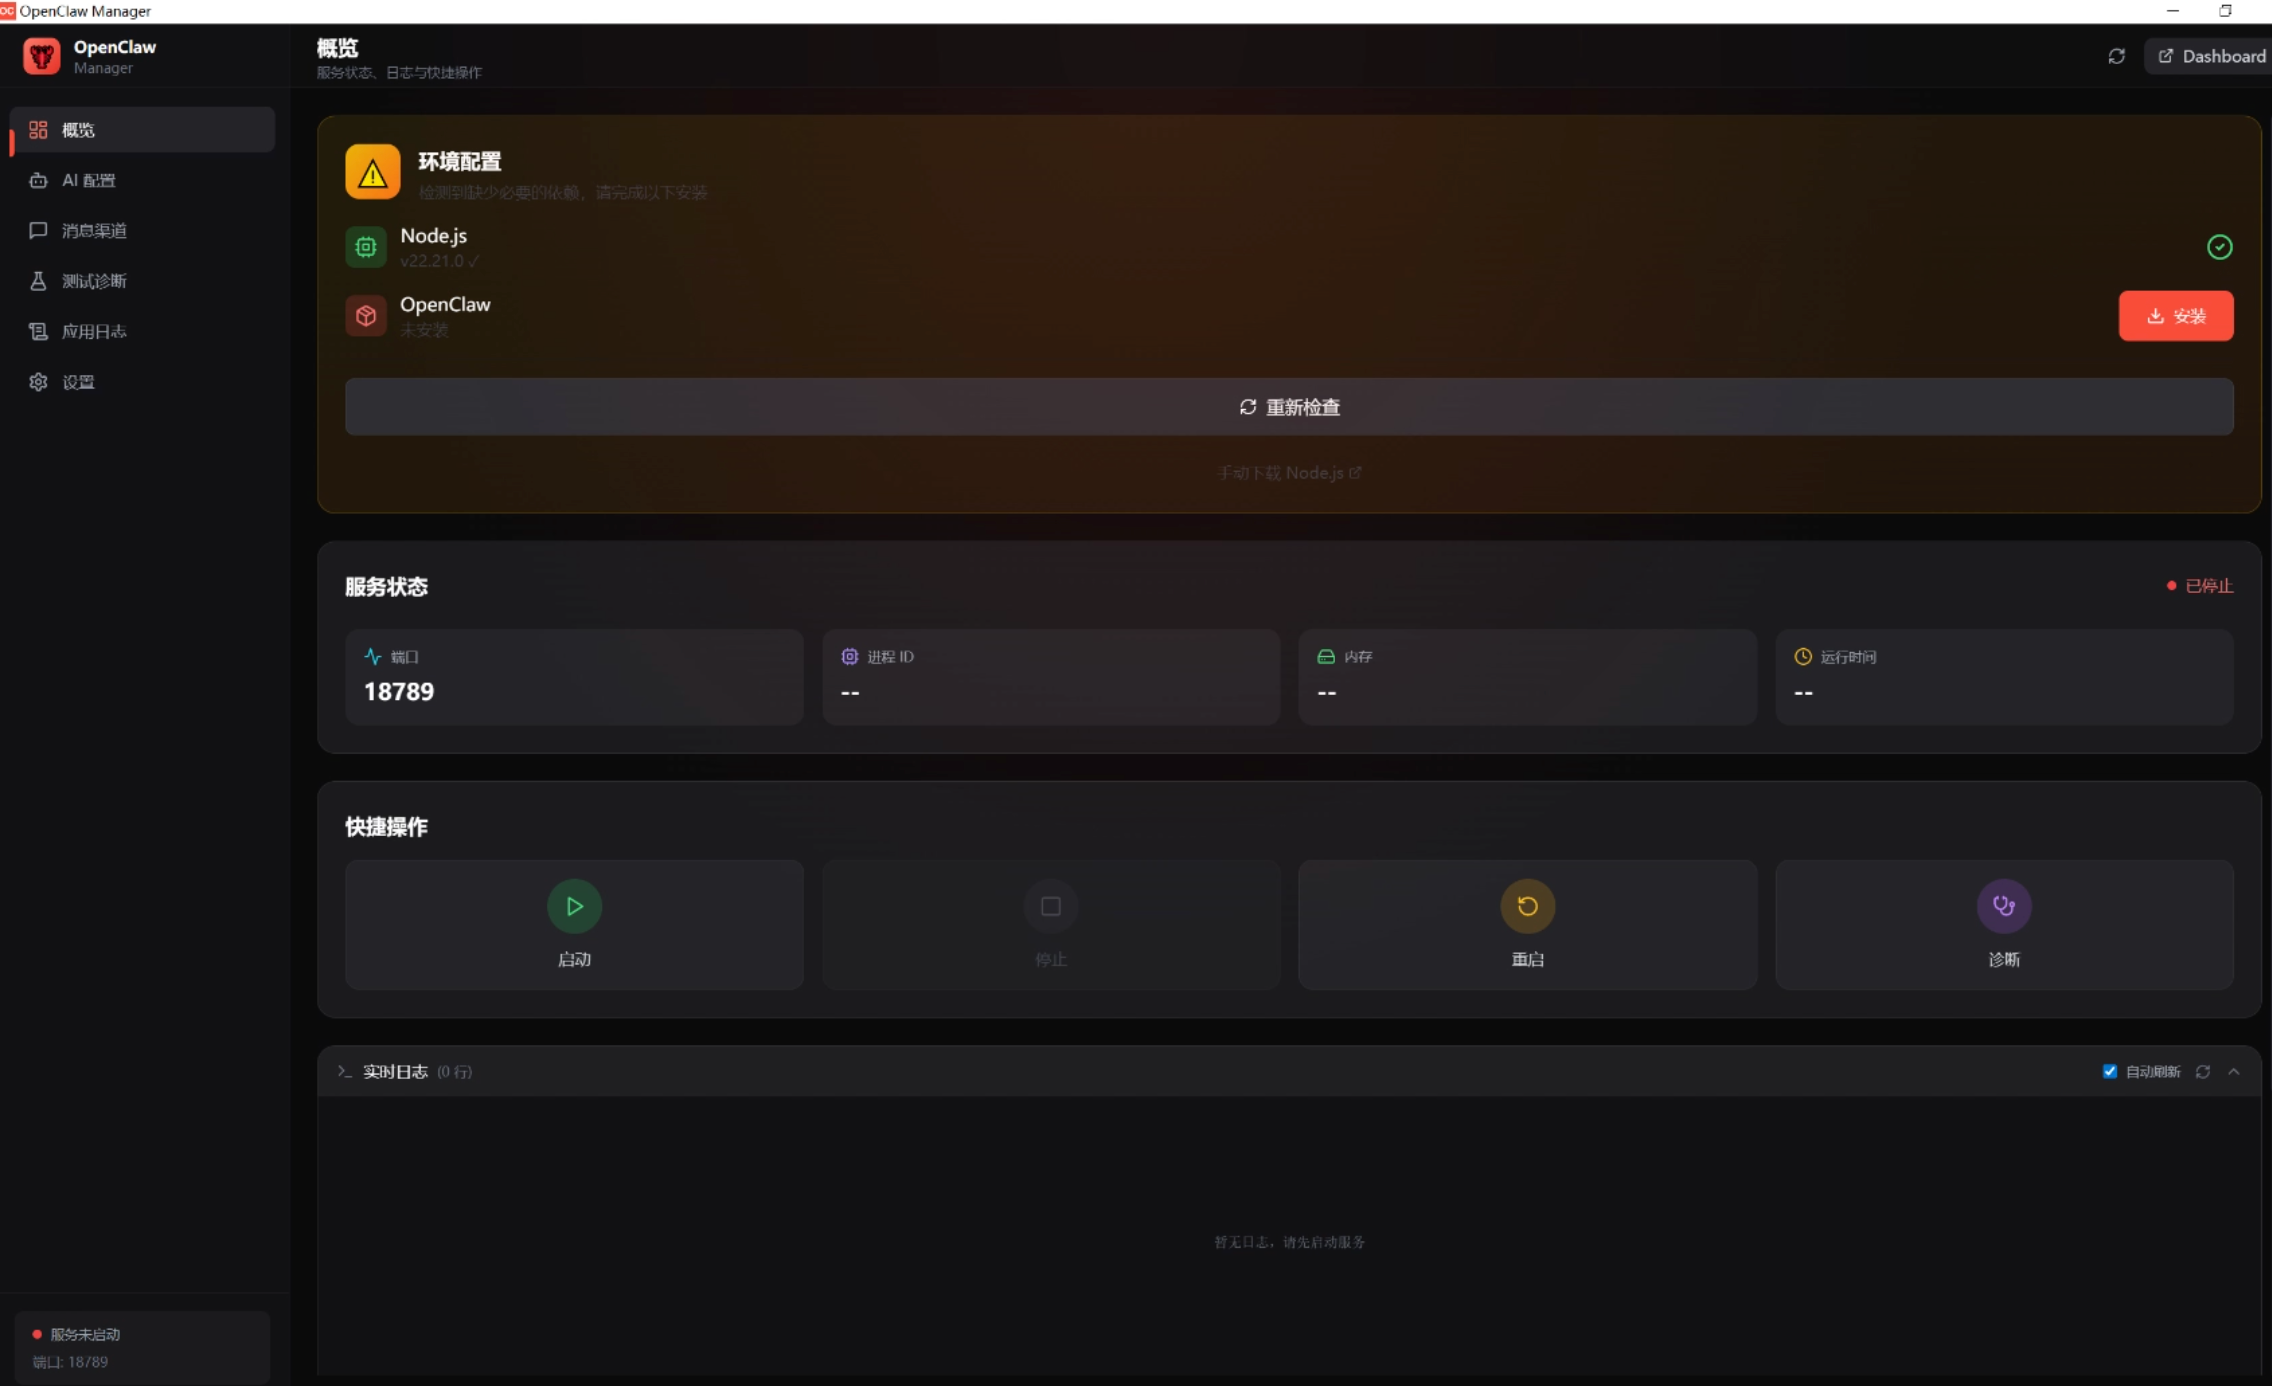The height and width of the screenshot is (1386, 2272).
Task: Open the 手动下载 Node.js link
Action: (x=1289, y=473)
